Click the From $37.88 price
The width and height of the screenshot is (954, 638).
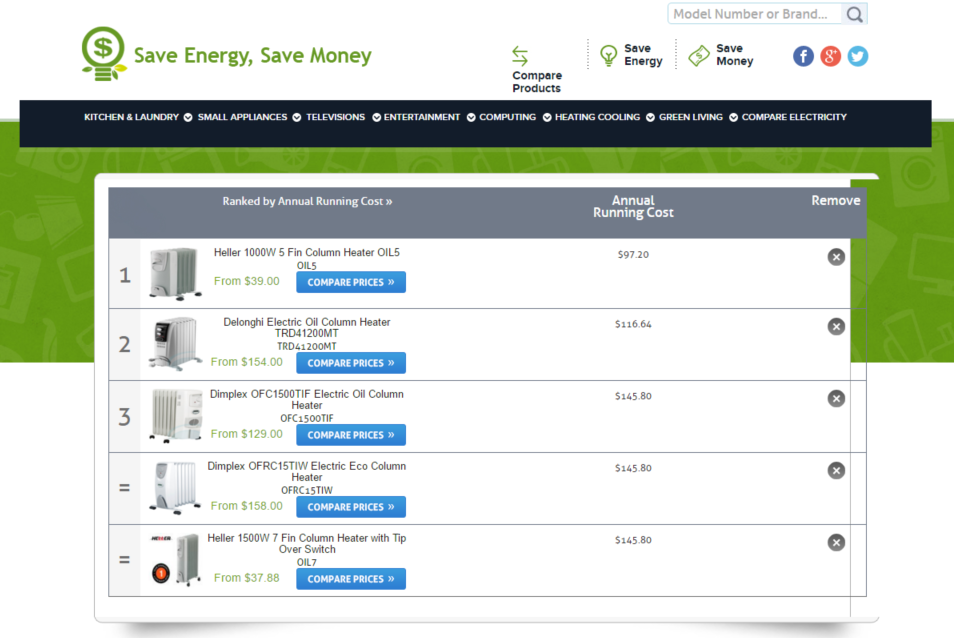(x=246, y=578)
